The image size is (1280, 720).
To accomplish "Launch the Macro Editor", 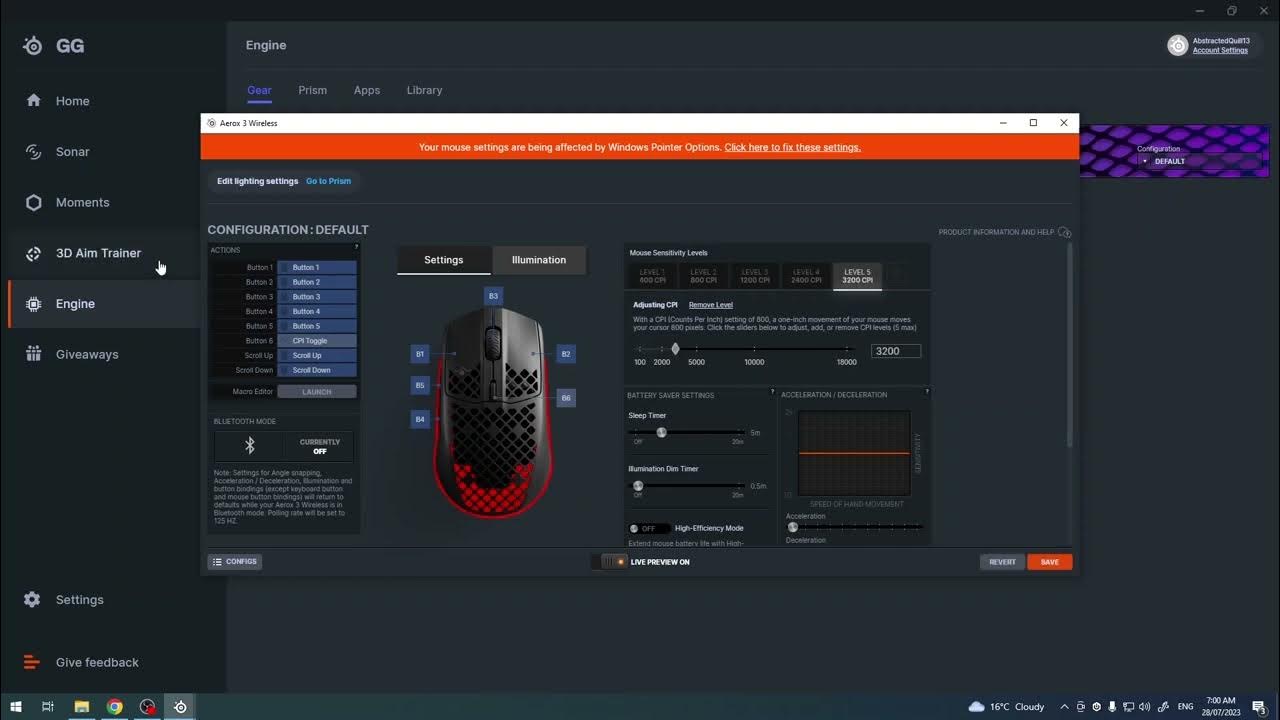I will (x=317, y=392).
